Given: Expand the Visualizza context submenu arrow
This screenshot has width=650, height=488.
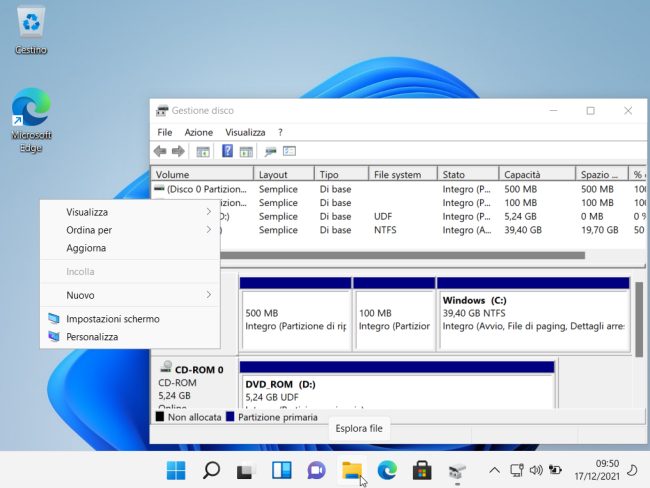Looking at the screenshot, I should 209,212.
